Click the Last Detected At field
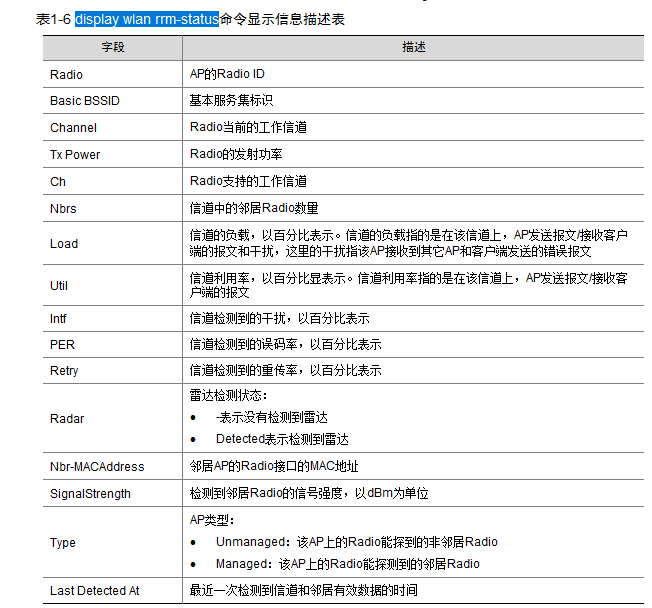Screen dimensions: 652x608 tap(113, 591)
